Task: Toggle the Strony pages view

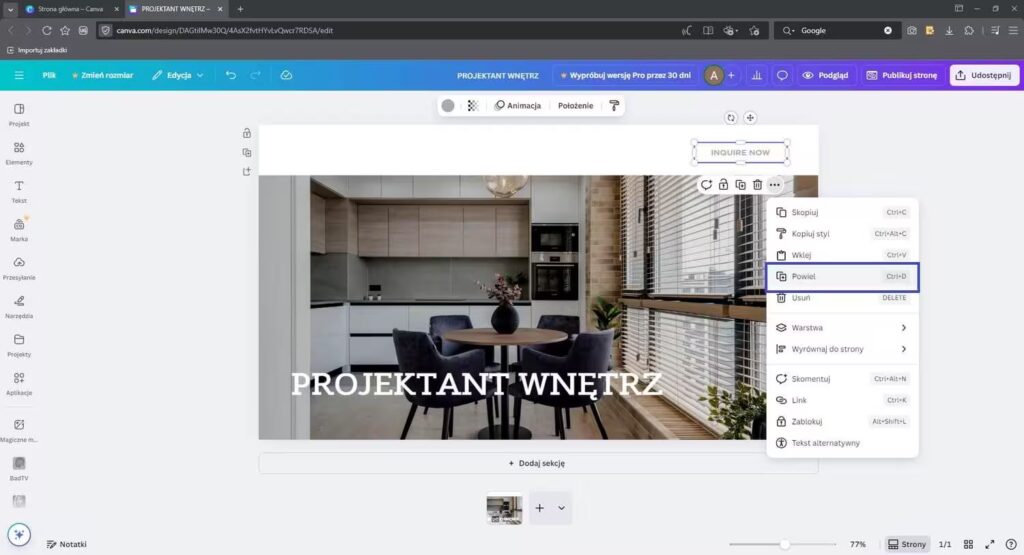Action: 907,544
